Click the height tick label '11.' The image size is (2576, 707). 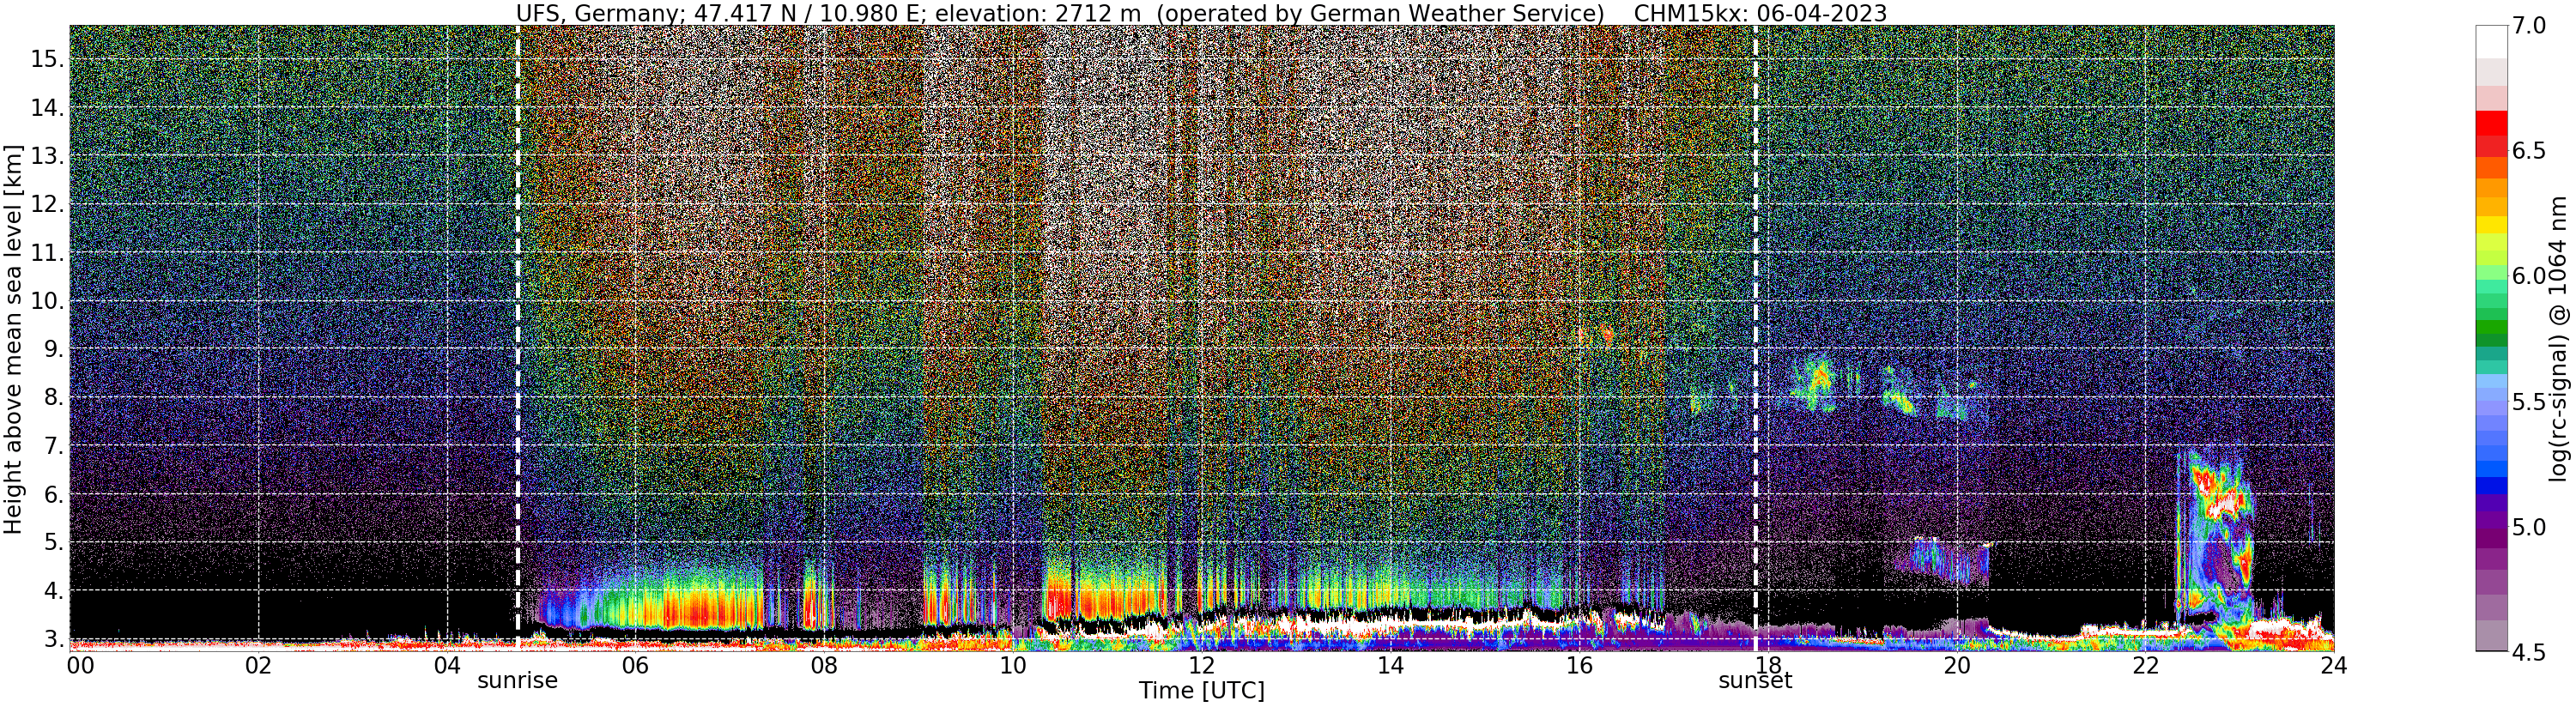tap(47, 253)
